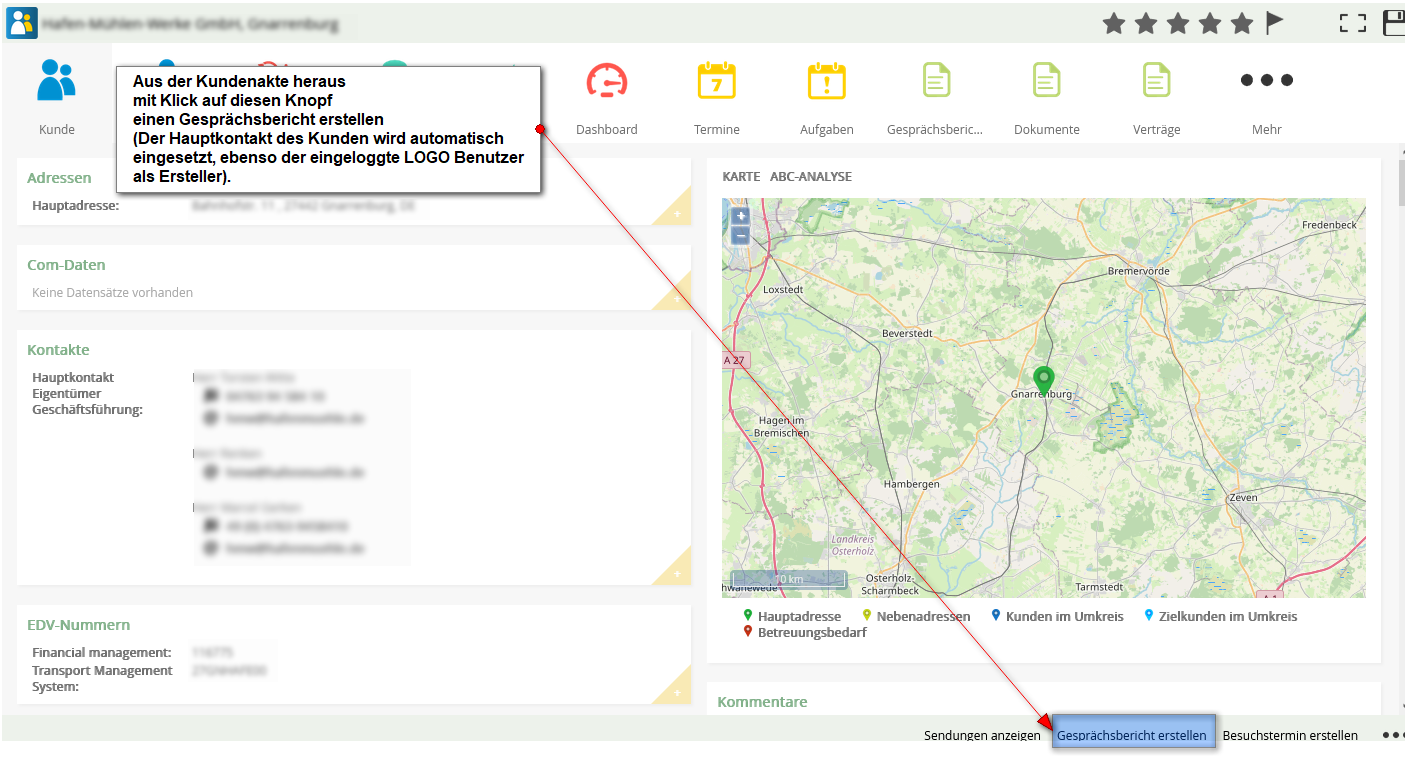Switch to the ABC-ANALYSE tab
The height and width of the screenshot is (758, 1405).
tap(810, 177)
